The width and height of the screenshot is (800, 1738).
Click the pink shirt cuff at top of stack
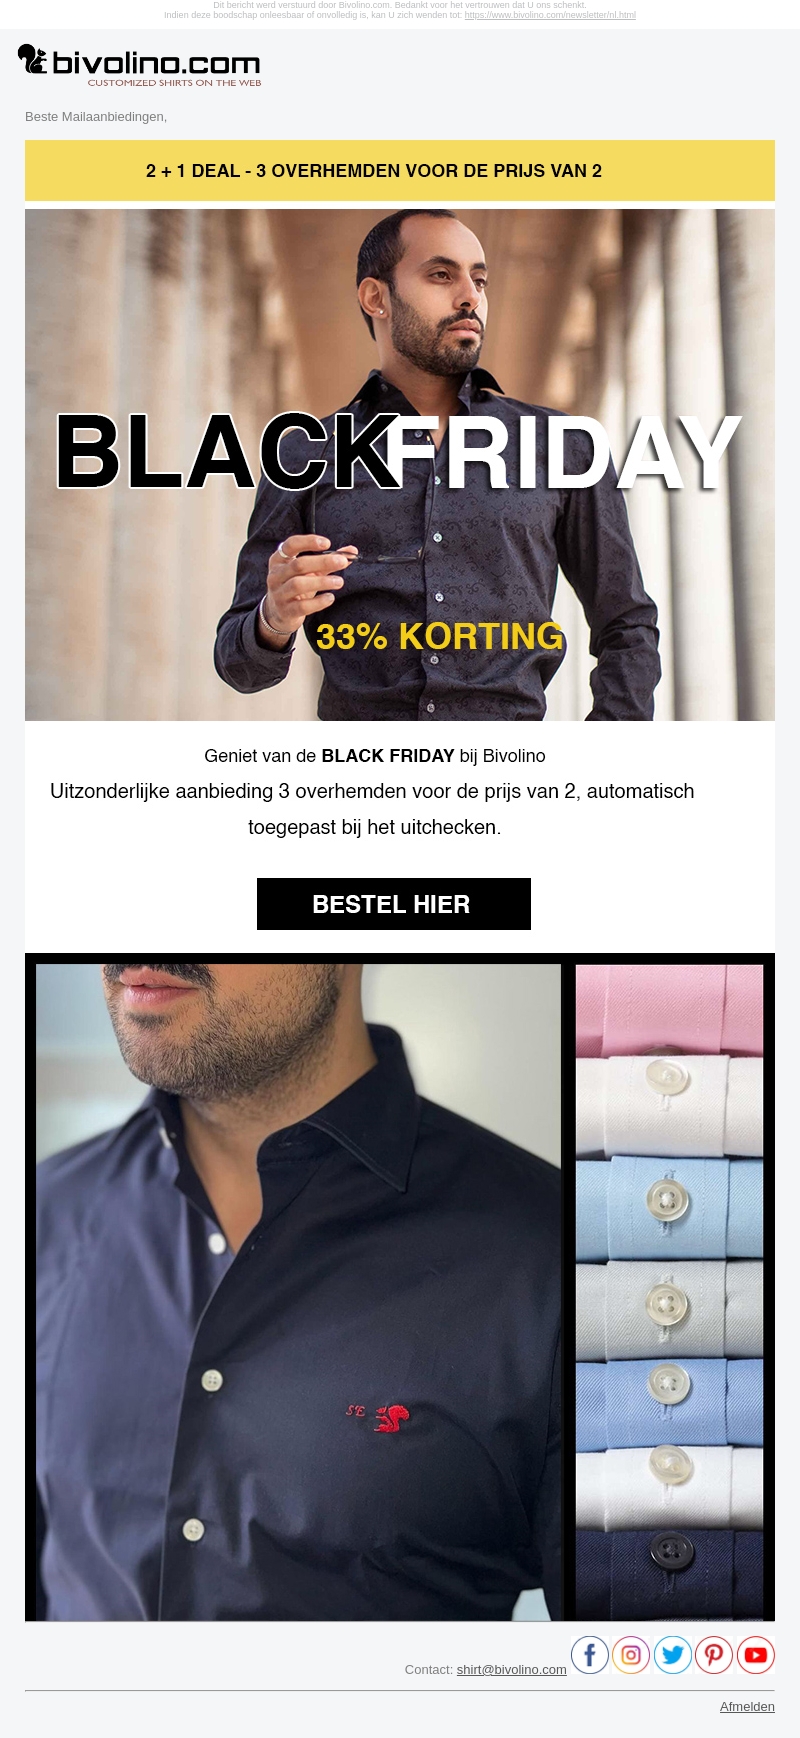click(669, 1010)
